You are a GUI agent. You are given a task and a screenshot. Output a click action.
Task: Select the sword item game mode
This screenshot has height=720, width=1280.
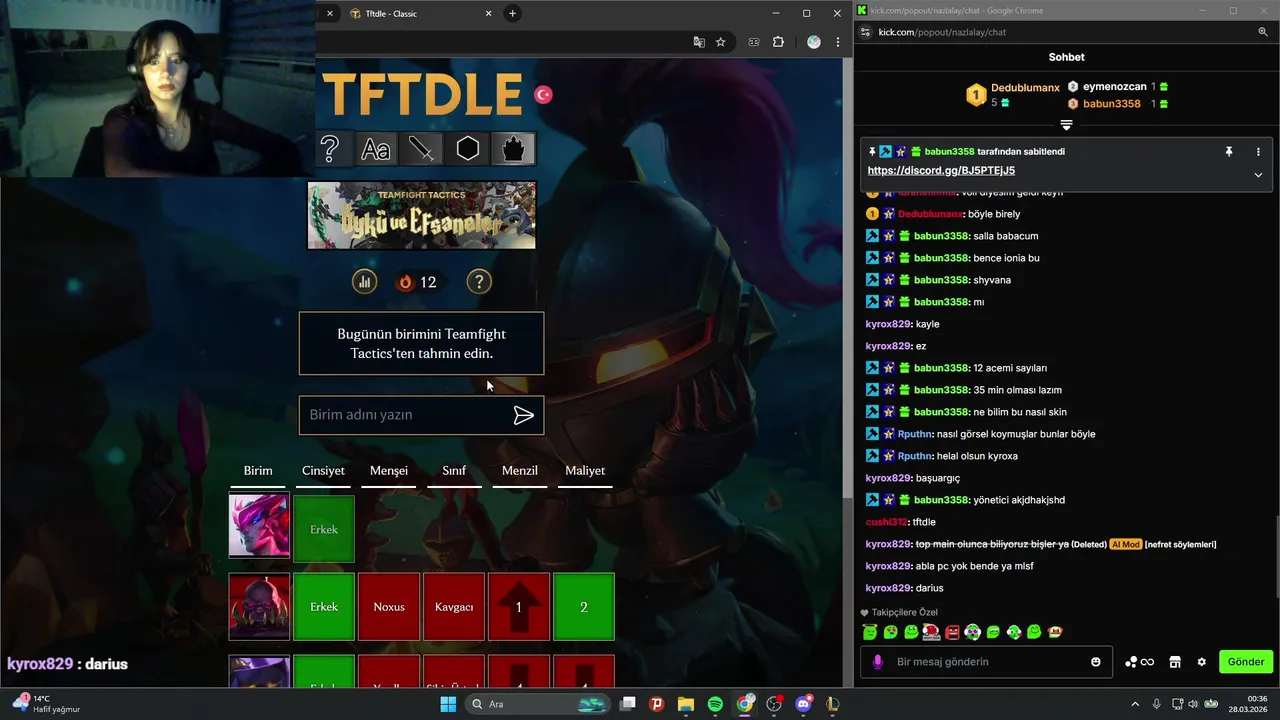pyautogui.click(x=422, y=149)
